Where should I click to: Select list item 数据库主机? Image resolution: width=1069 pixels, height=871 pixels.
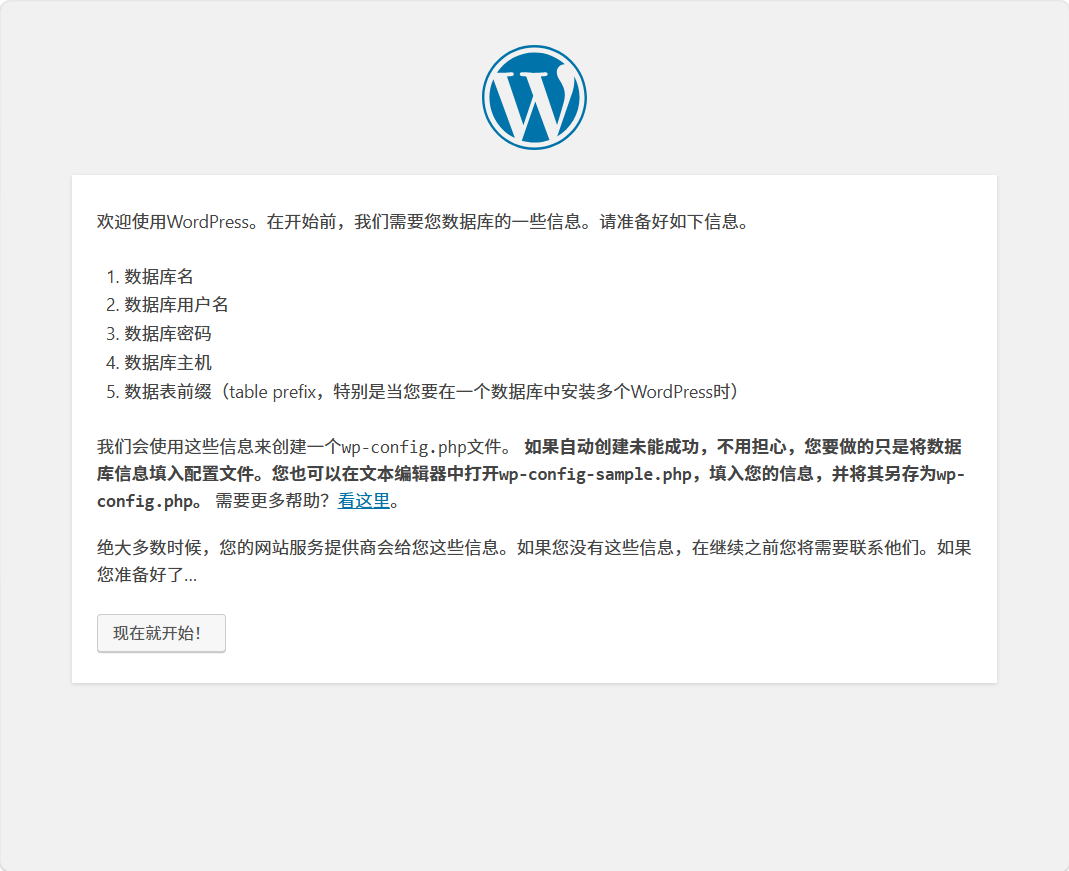[168, 363]
